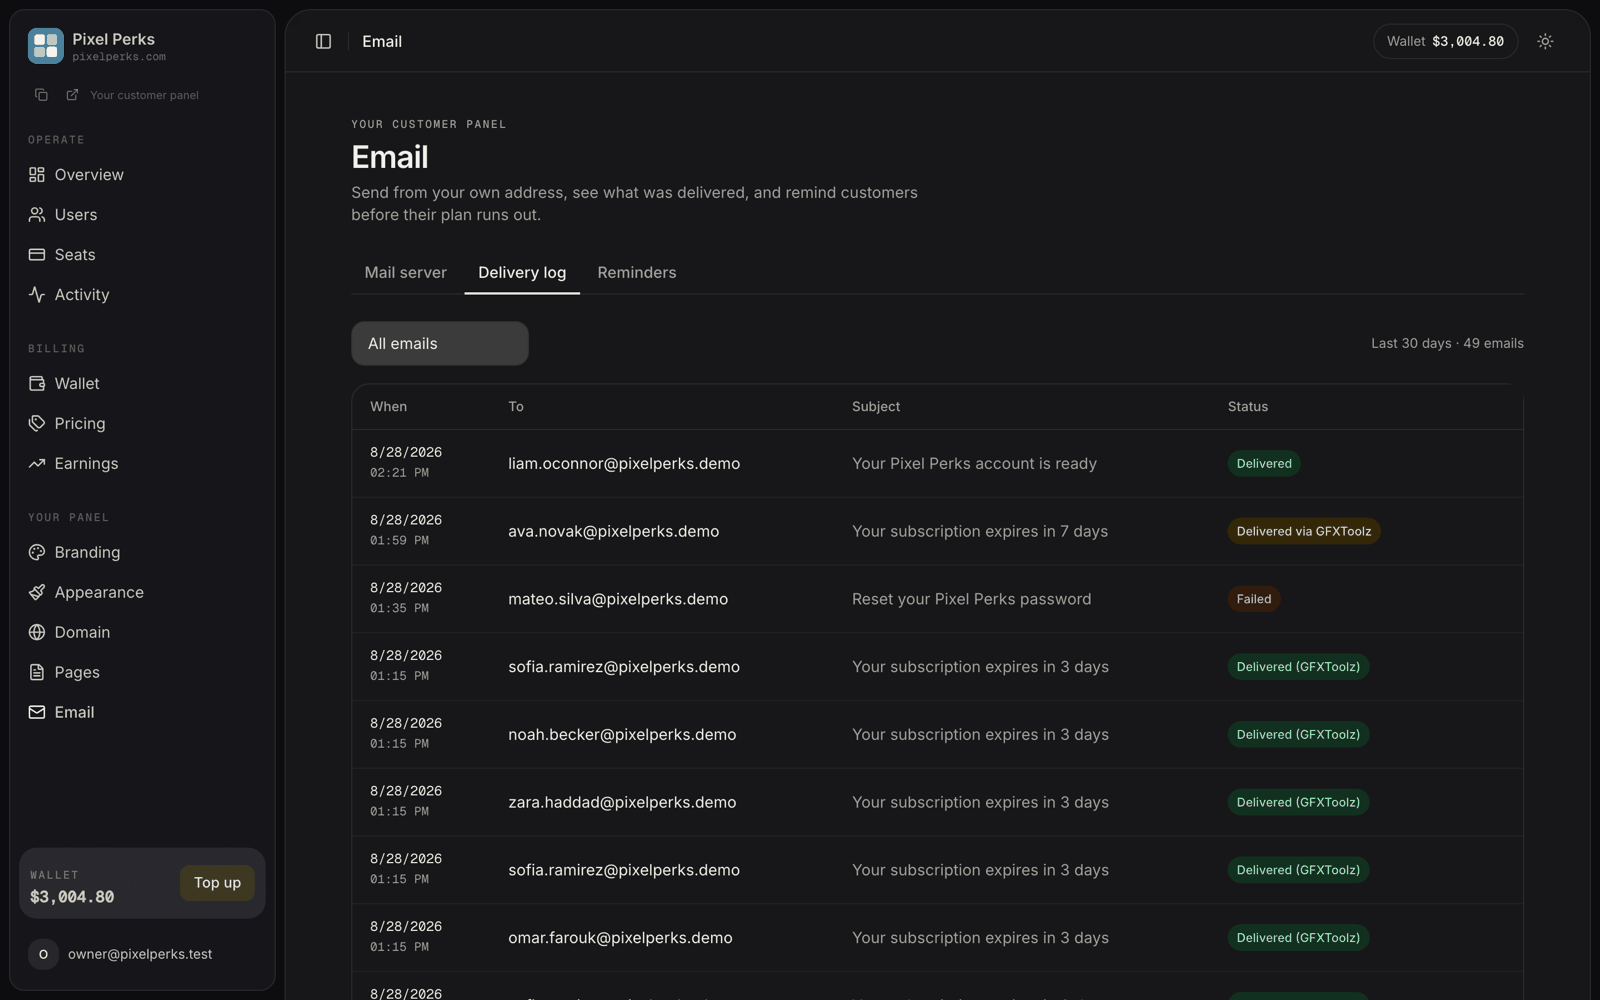Select mateo.silva@pixelperks.demo recipient
The width and height of the screenshot is (1600, 1000).
[x=618, y=599]
